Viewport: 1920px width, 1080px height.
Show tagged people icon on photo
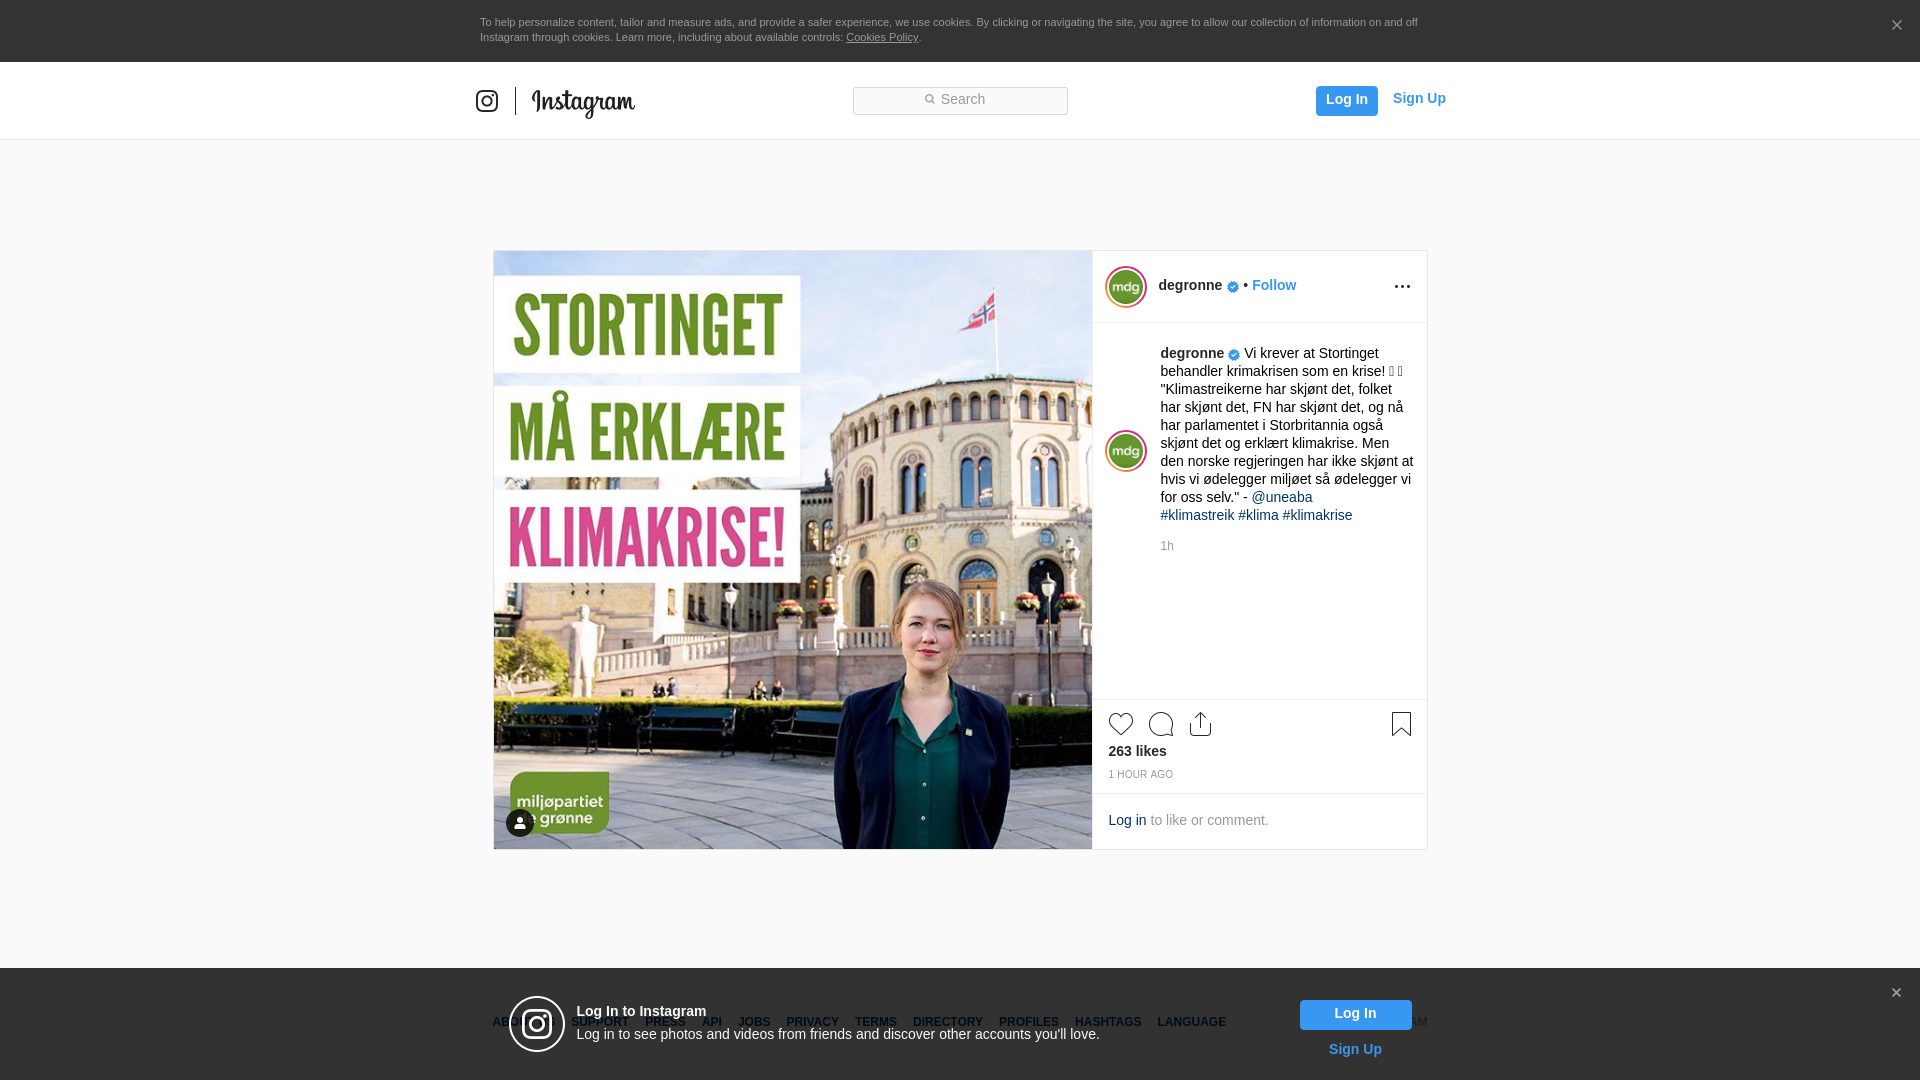tap(520, 823)
